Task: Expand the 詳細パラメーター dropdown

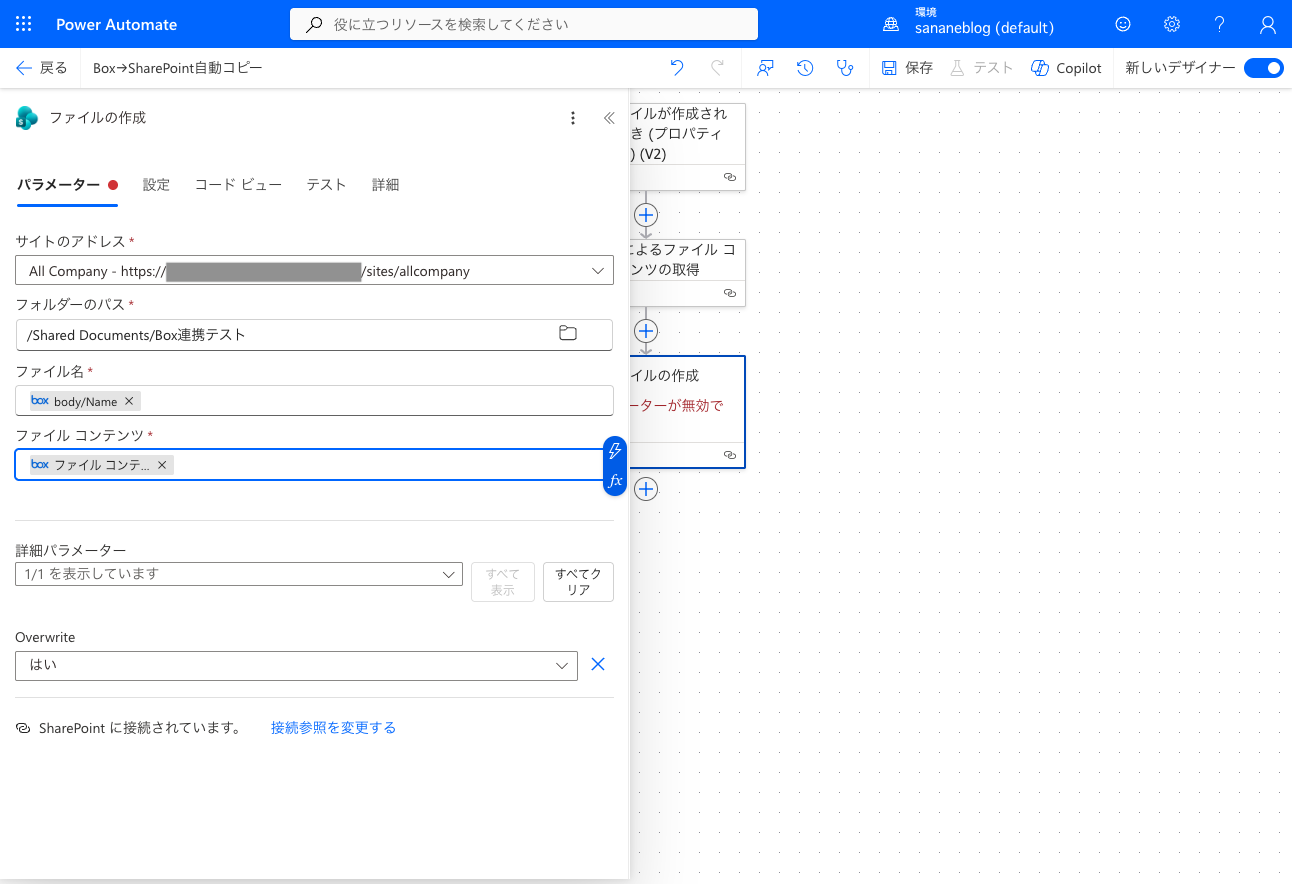Action: (448, 574)
